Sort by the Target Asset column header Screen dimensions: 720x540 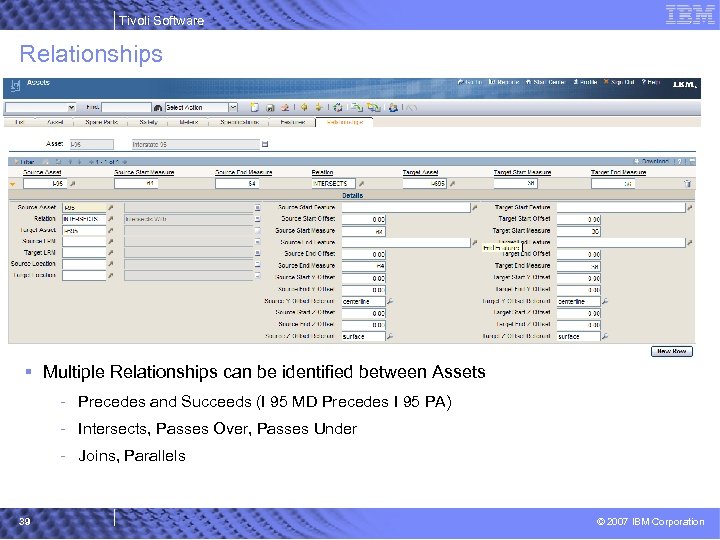point(420,172)
